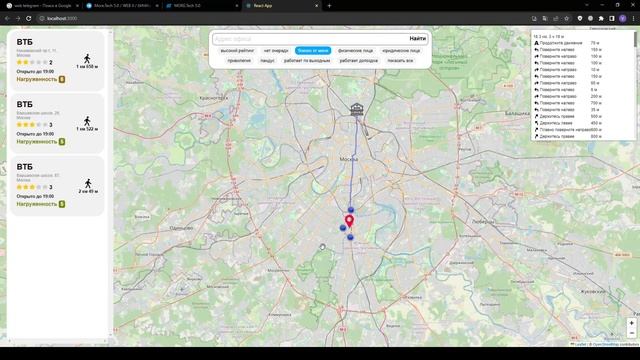Select route step 'Плавно поверните направо' 600 м

(568, 129)
